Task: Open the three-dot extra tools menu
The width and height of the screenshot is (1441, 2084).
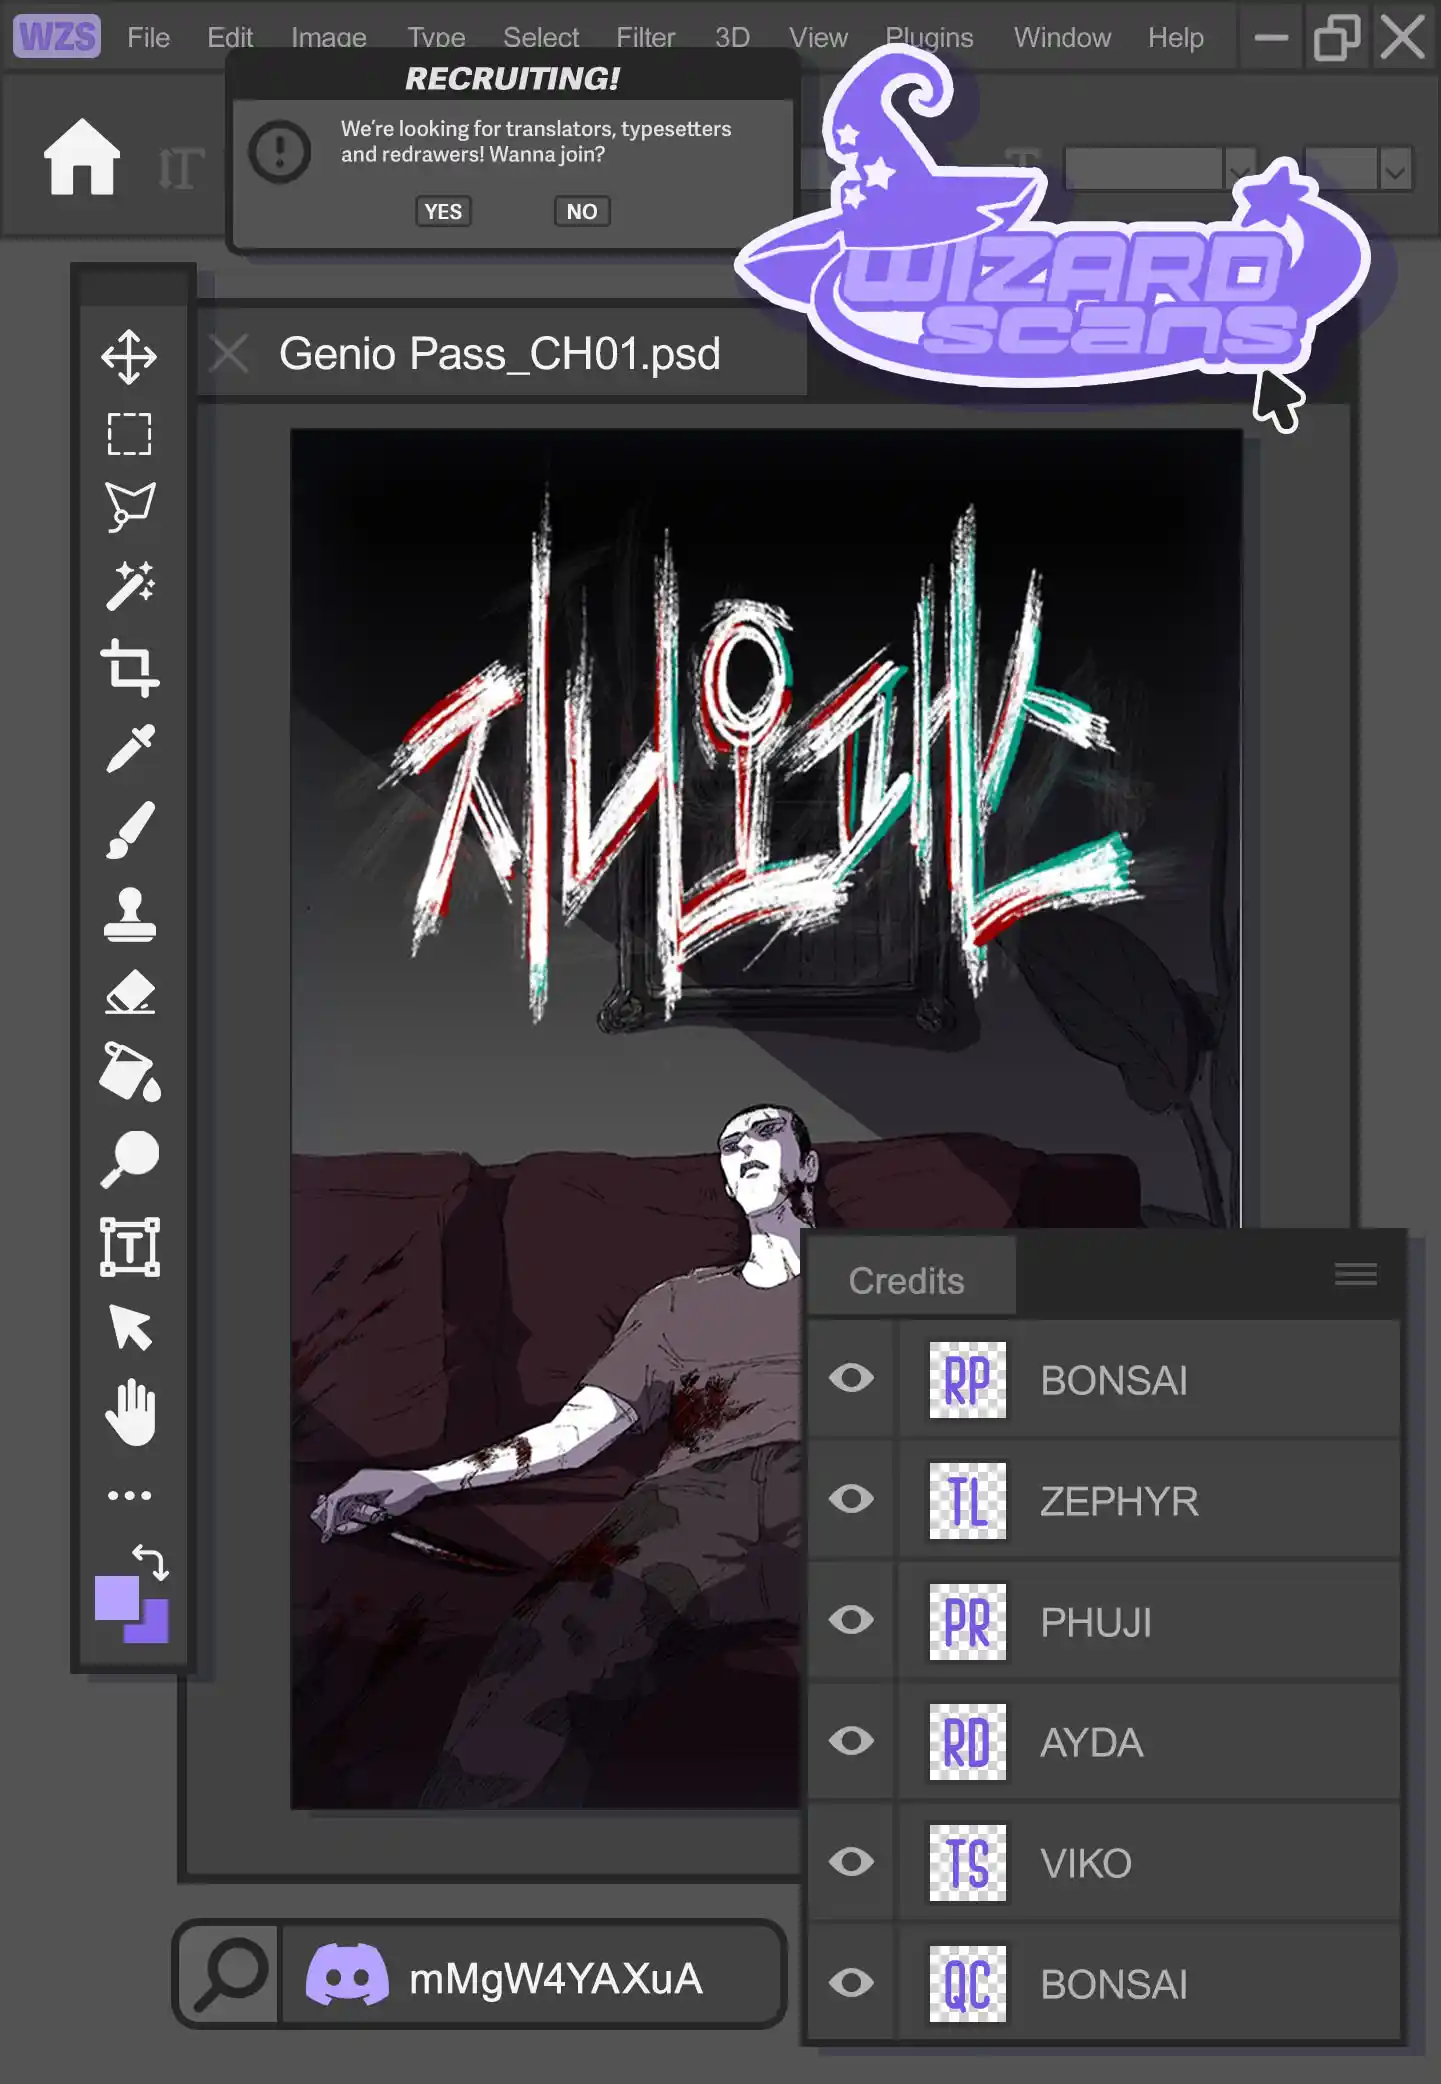Action: click(130, 1496)
